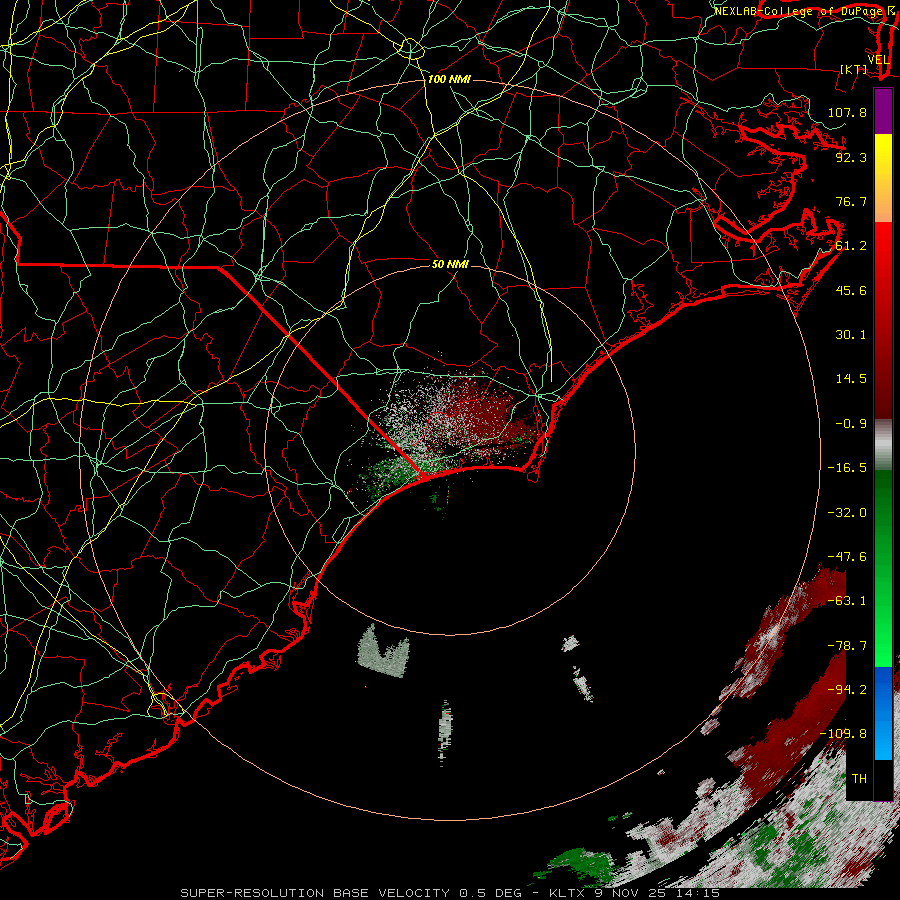The height and width of the screenshot is (900, 900).
Task: Select the 30.1 legend value
Action: click(851, 335)
